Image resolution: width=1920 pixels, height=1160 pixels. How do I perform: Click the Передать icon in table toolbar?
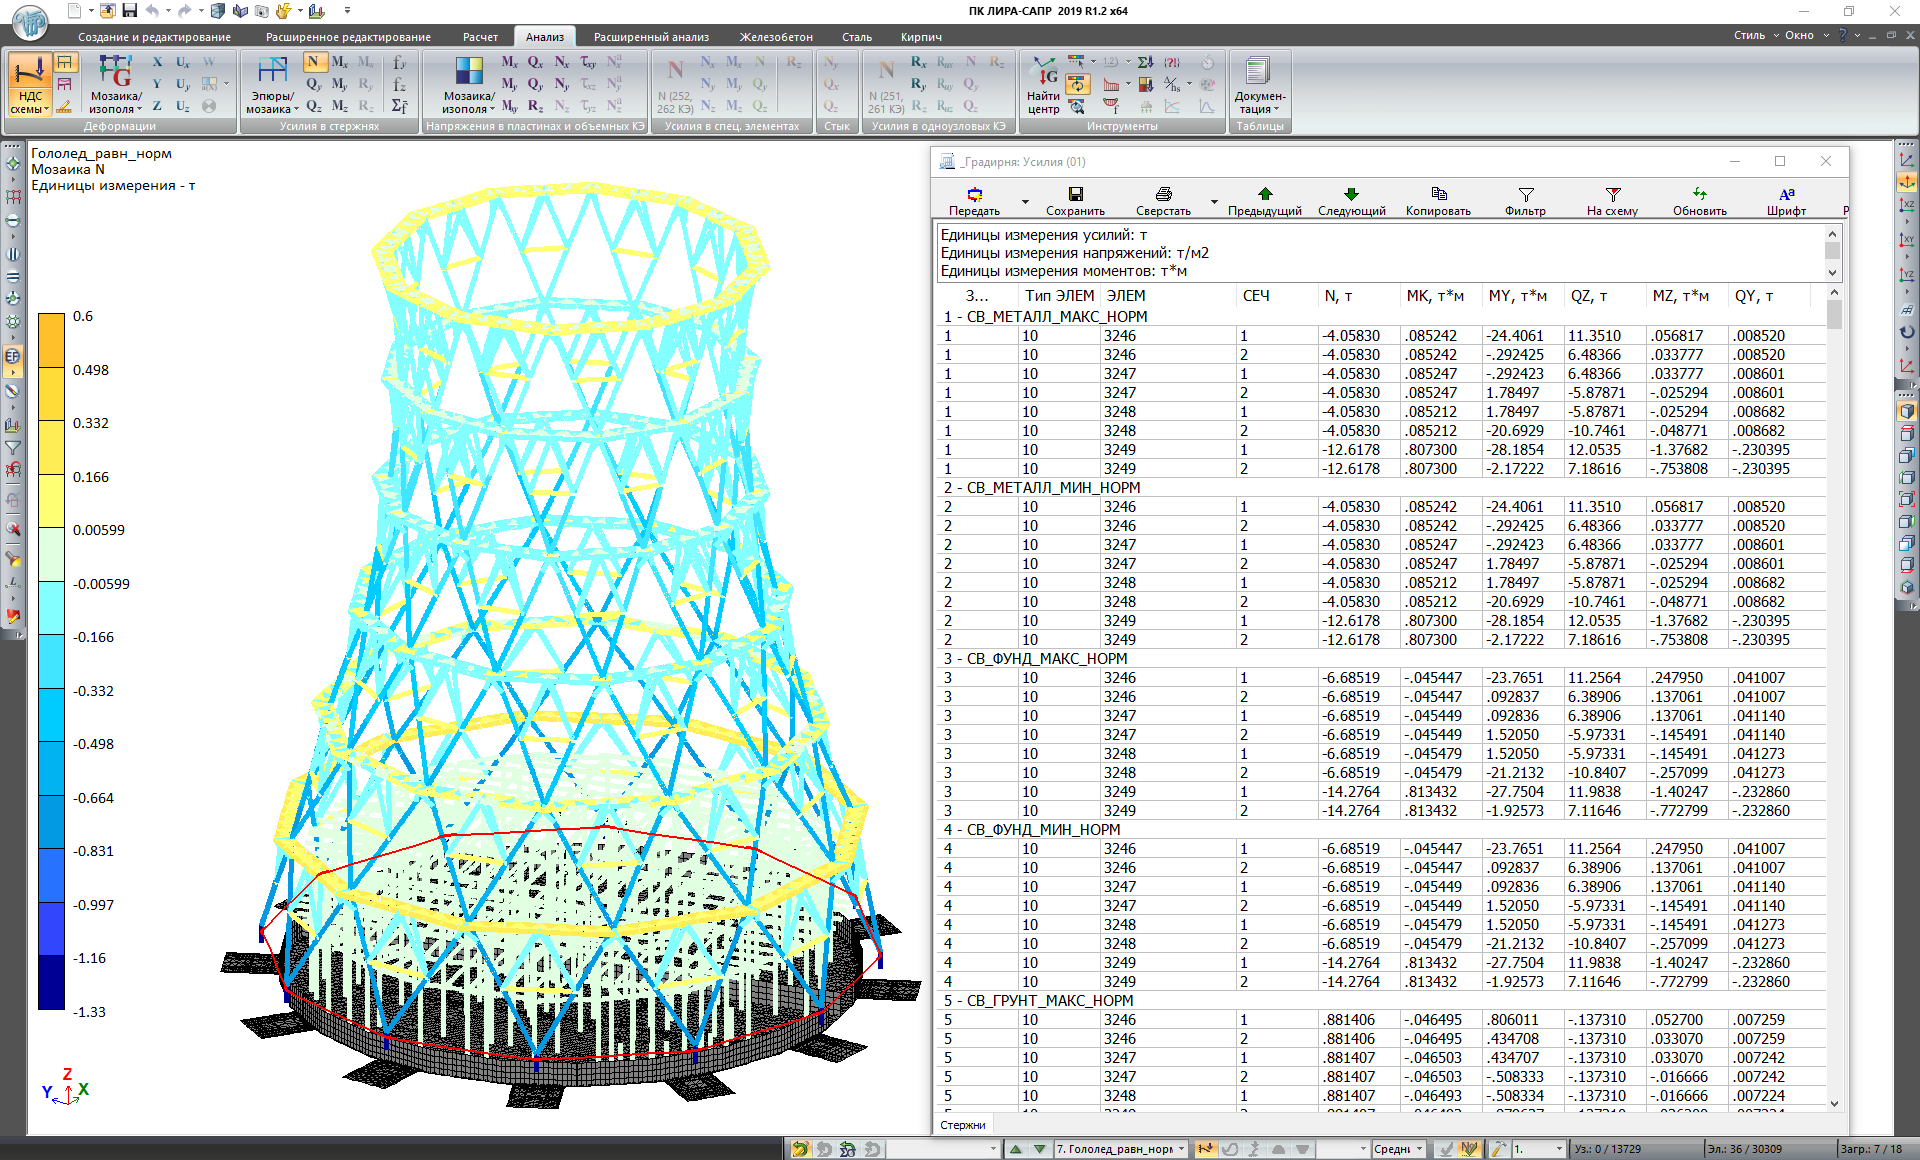point(974,194)
